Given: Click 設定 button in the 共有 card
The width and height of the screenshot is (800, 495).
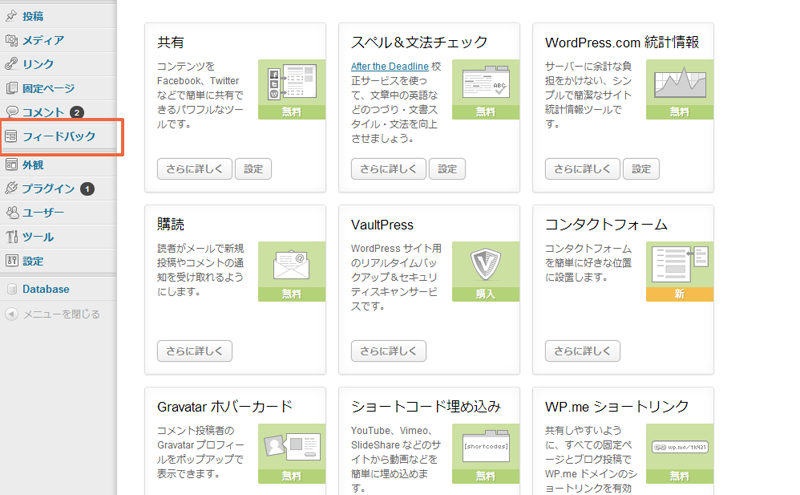Looking at the screenshot, I should (253, 169).
